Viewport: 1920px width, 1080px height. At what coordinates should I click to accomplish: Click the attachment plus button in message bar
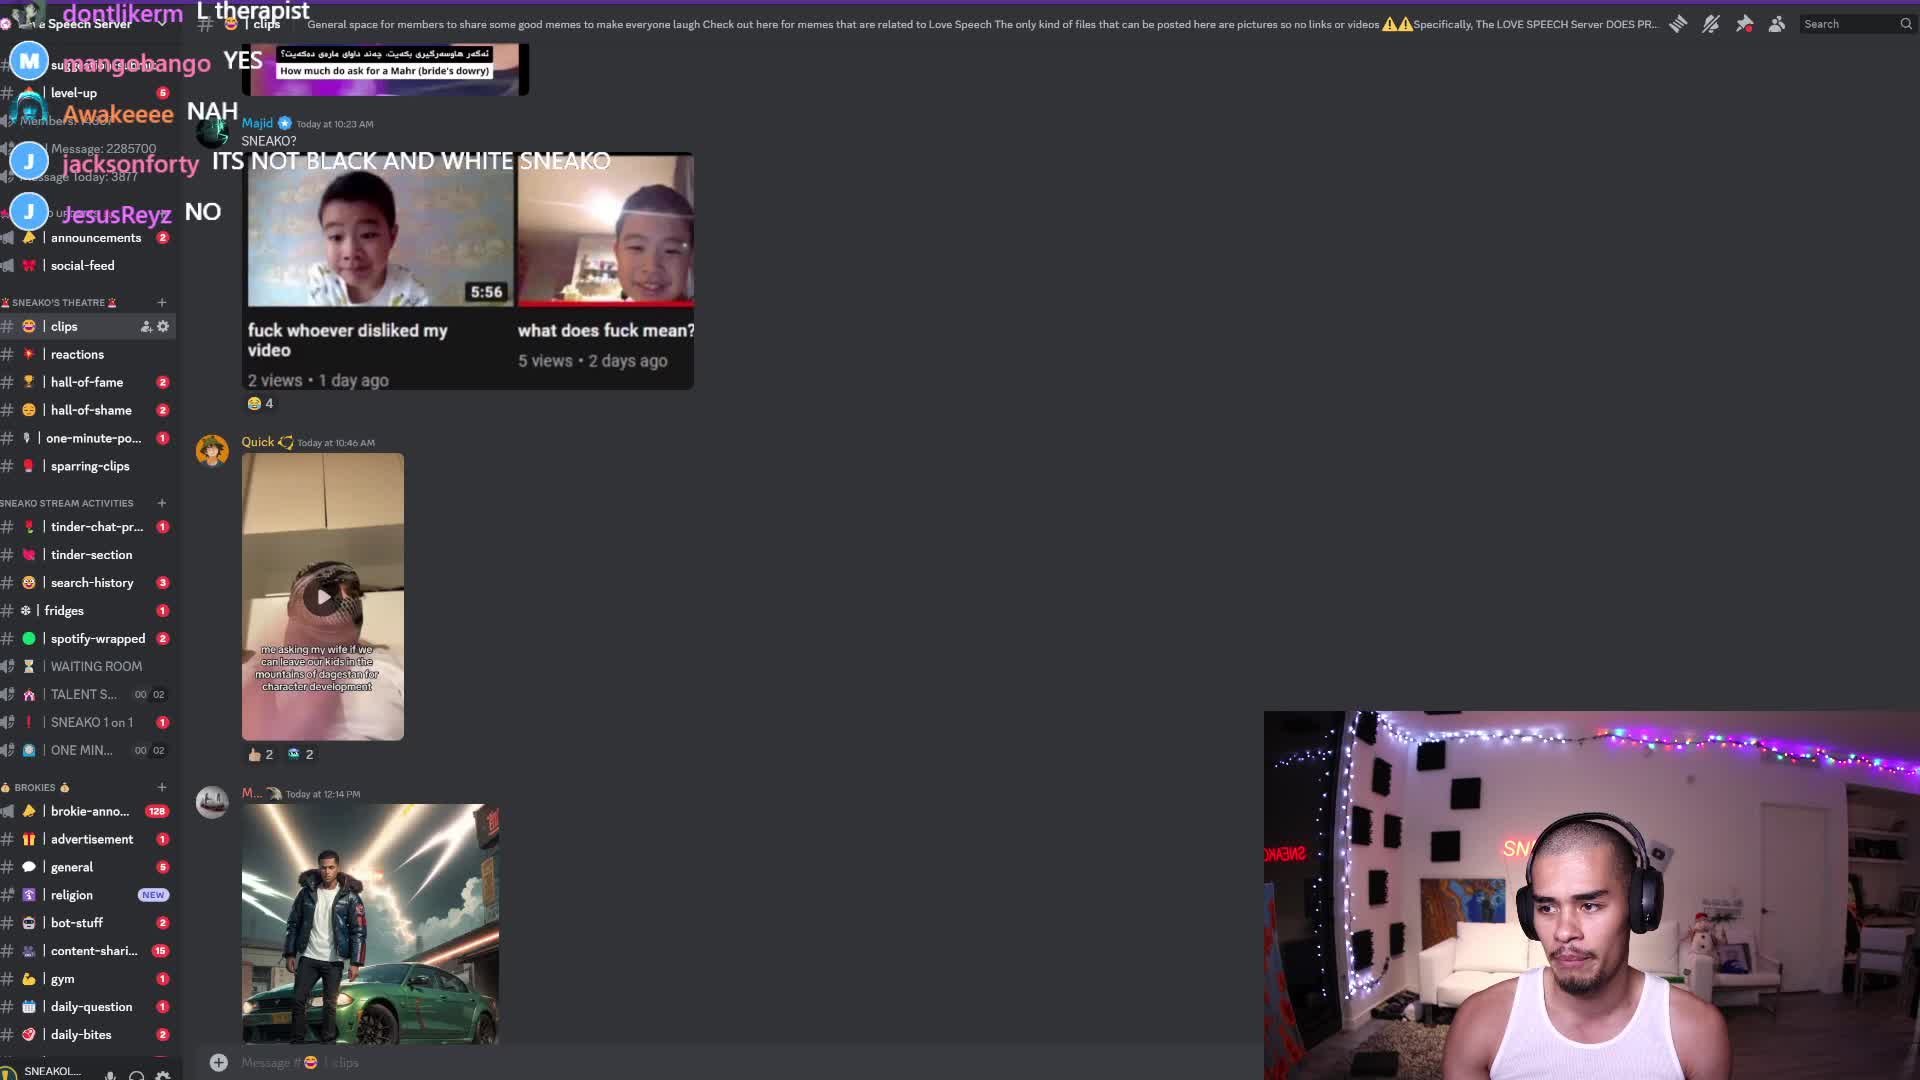[x=219, y=1062]
